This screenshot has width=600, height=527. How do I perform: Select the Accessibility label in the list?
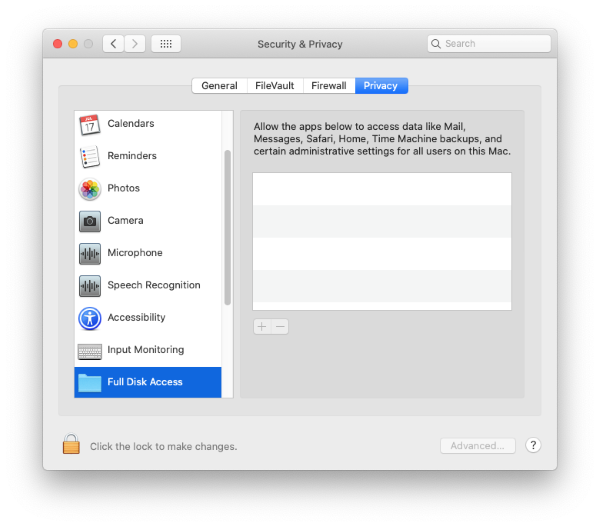point(137,317)
